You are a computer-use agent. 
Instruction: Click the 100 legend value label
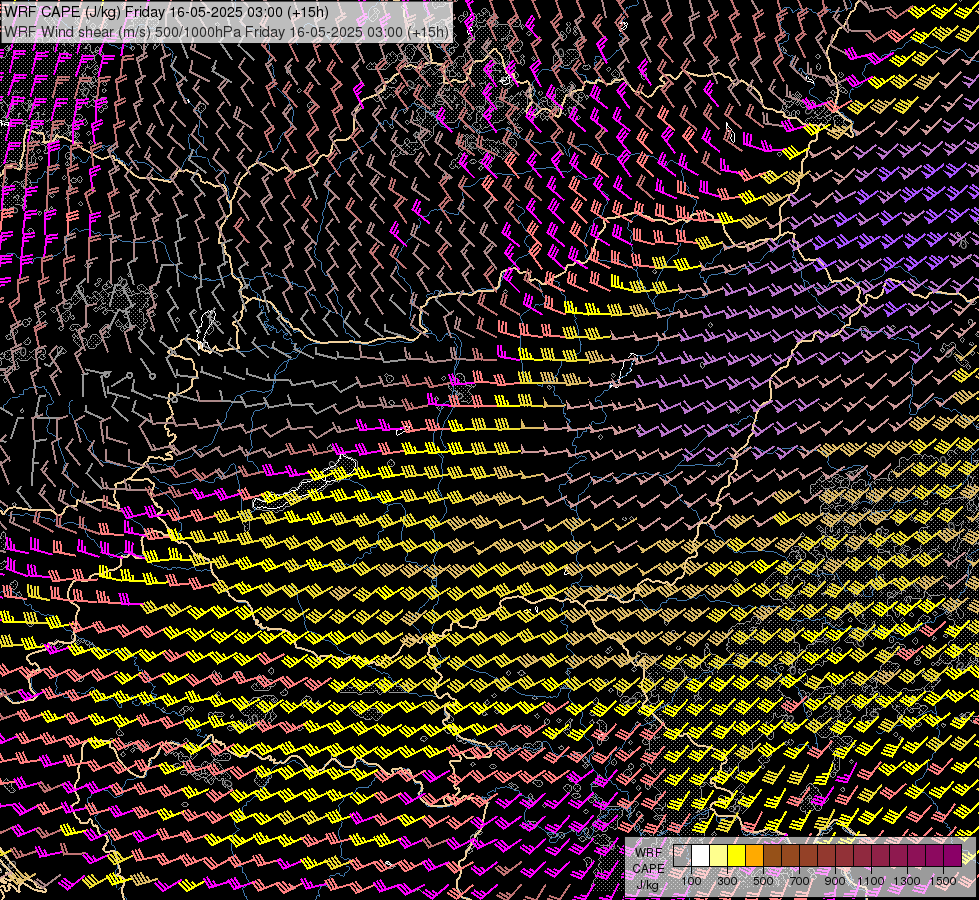coord(691,881)
